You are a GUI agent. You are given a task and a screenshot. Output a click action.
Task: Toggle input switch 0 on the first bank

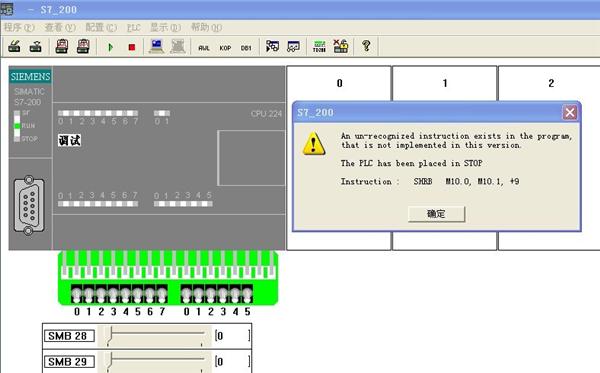pyautogui.click(x=77, y=295)
